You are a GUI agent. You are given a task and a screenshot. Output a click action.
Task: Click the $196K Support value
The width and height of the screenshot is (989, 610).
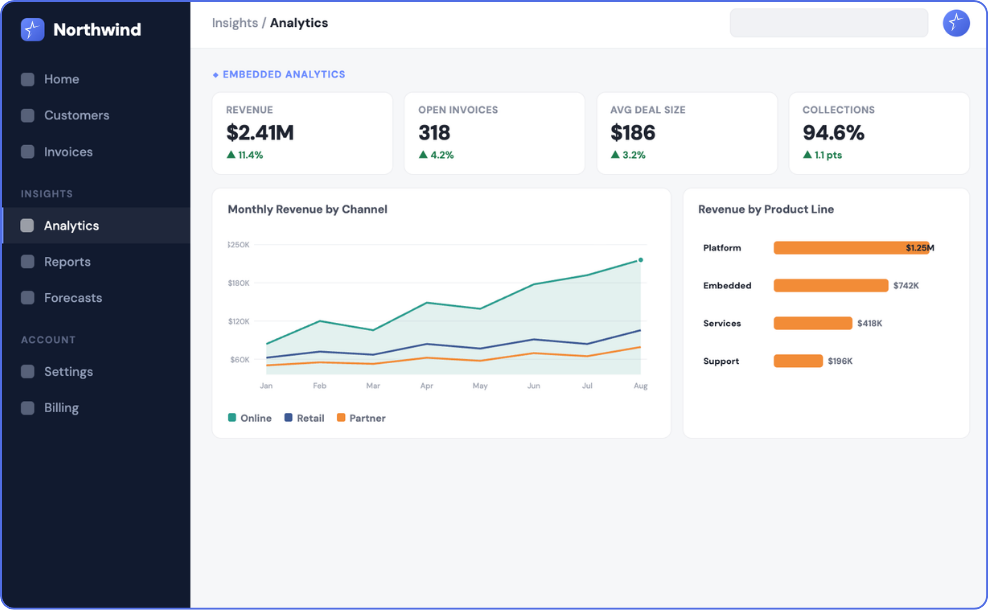840,361
